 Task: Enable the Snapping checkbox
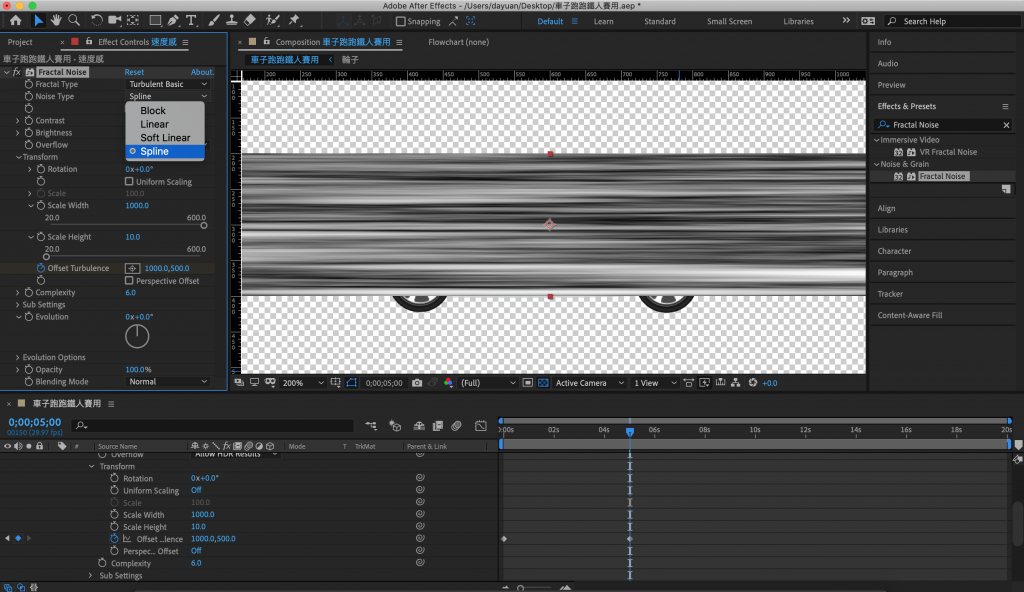tap(401, 21)
